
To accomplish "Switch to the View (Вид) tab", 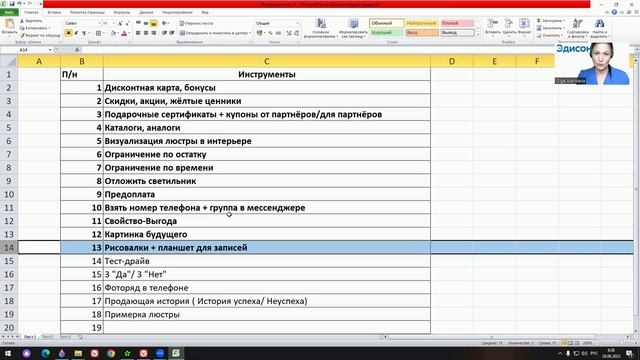I will (x=205, y=12).
